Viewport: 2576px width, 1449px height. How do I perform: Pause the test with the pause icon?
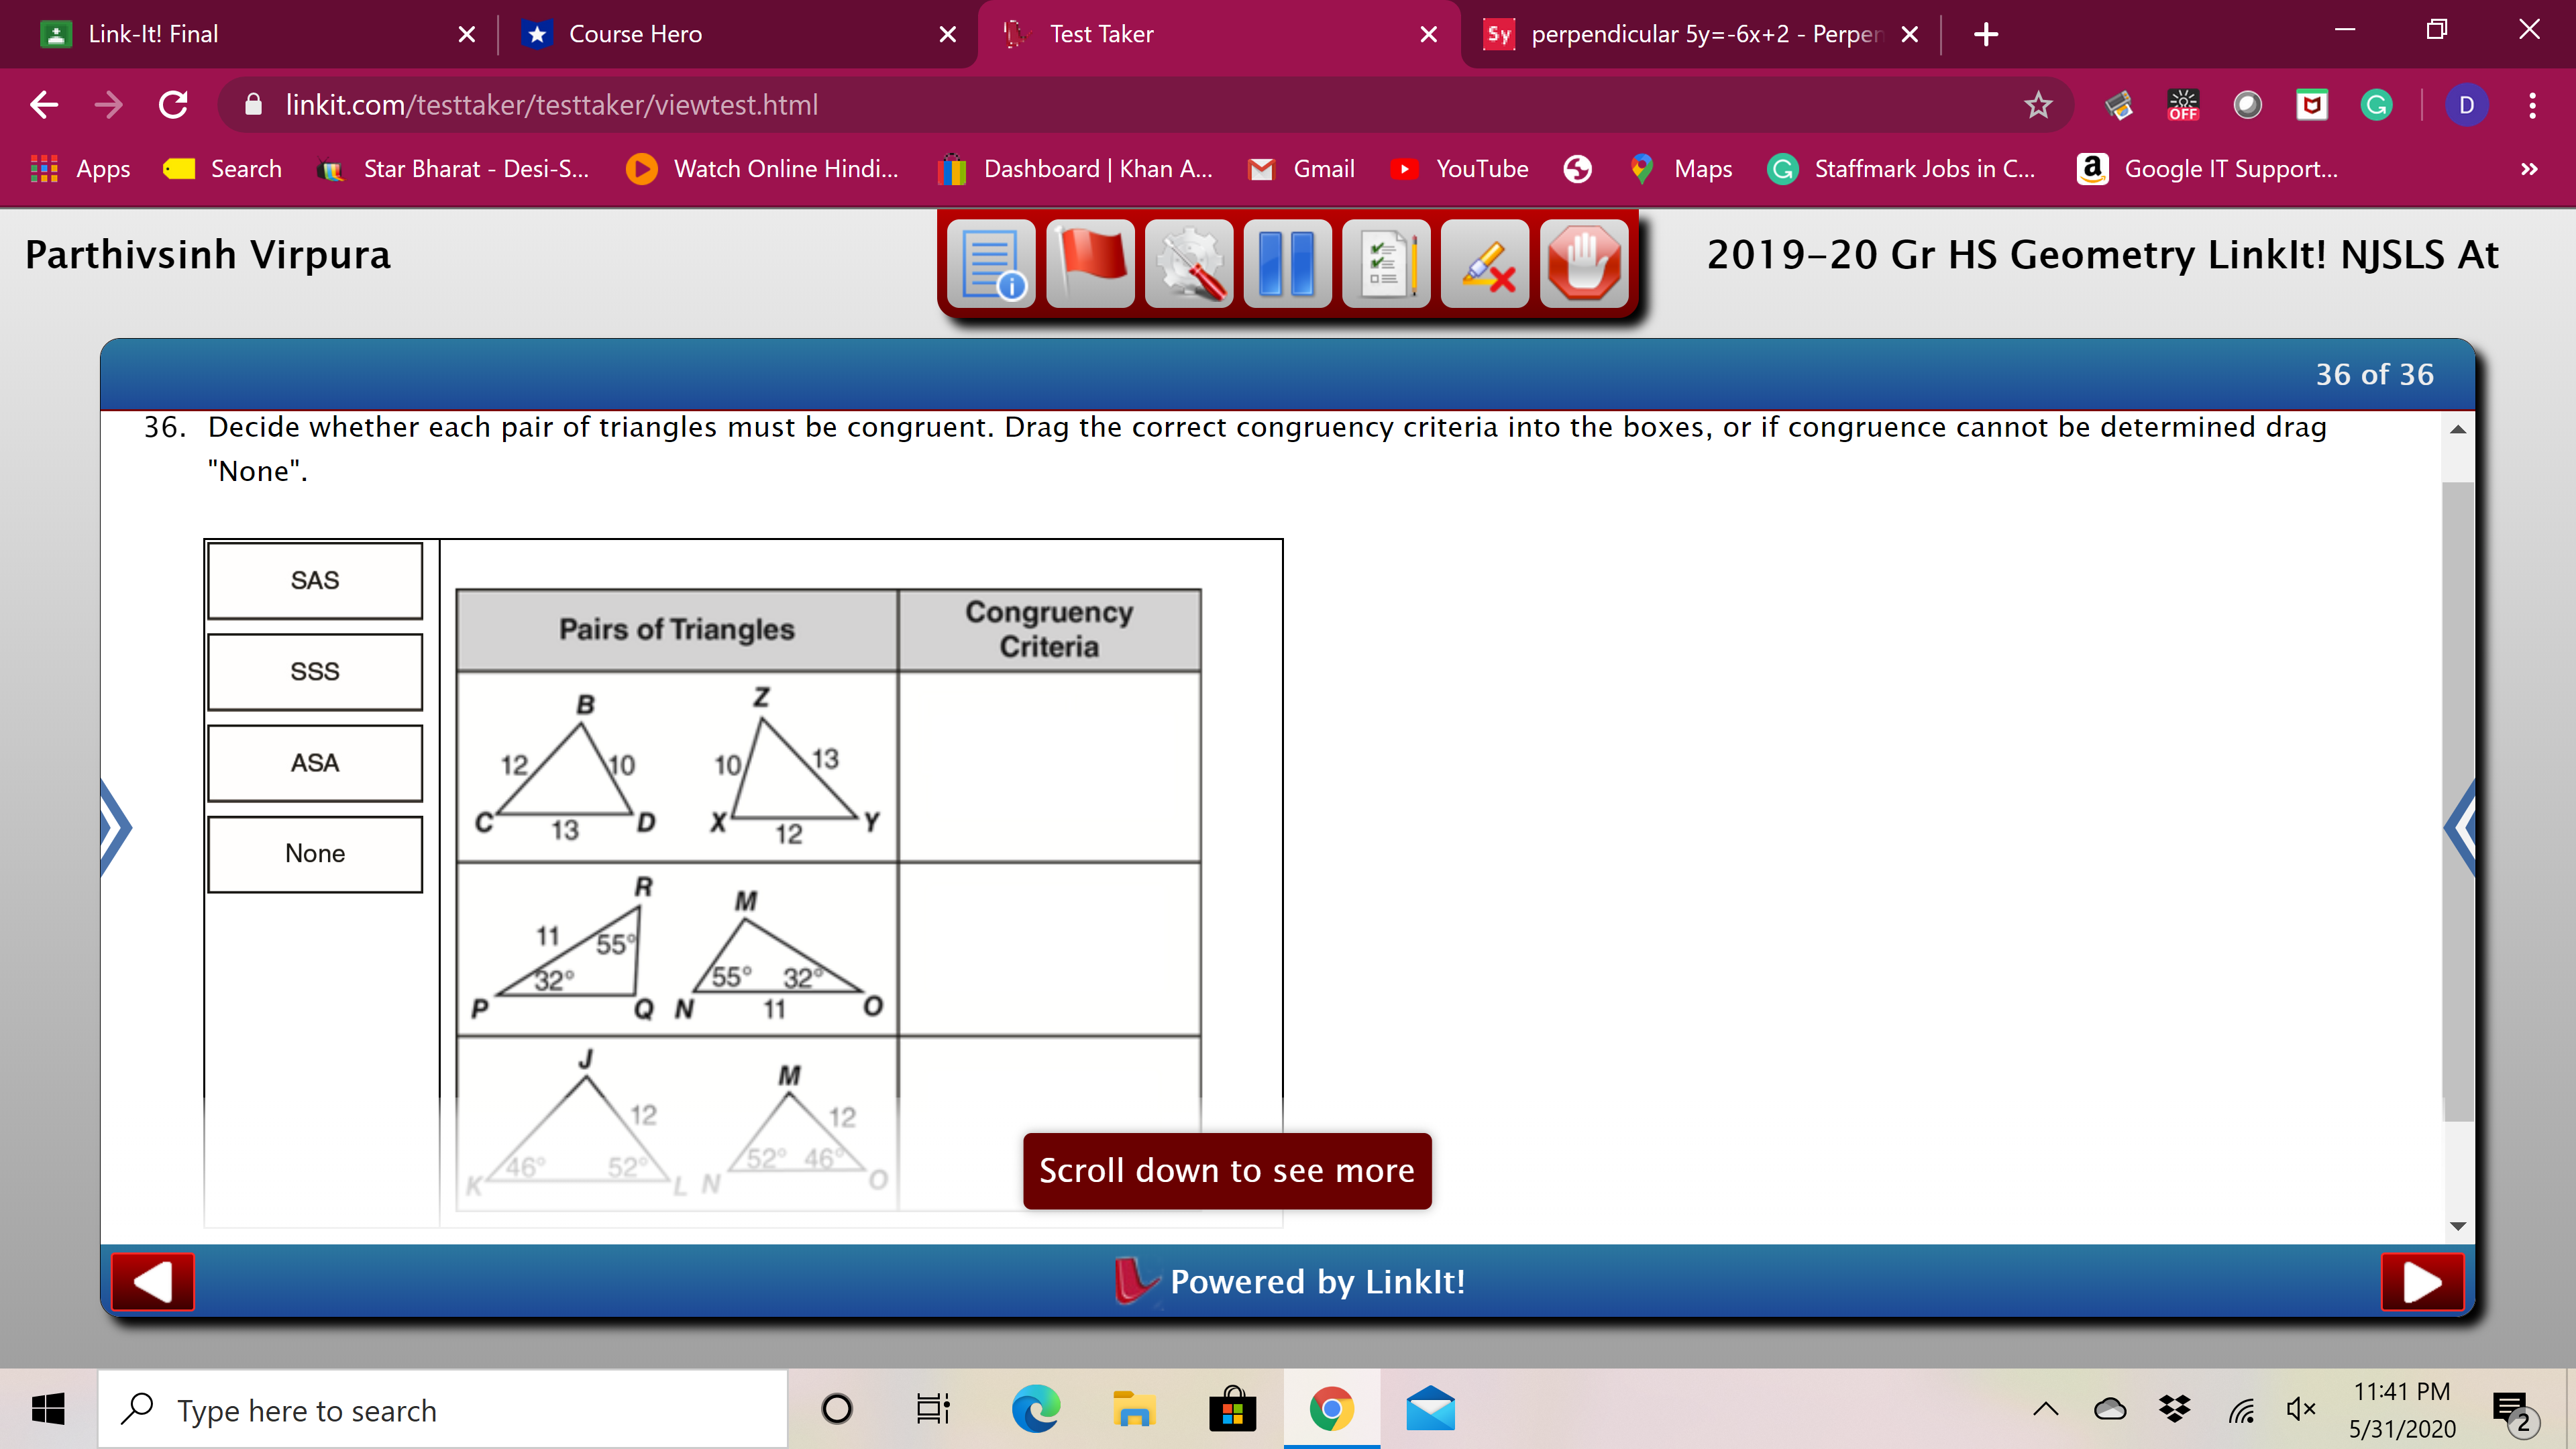pyautogui.click(x=1288, y=263)
